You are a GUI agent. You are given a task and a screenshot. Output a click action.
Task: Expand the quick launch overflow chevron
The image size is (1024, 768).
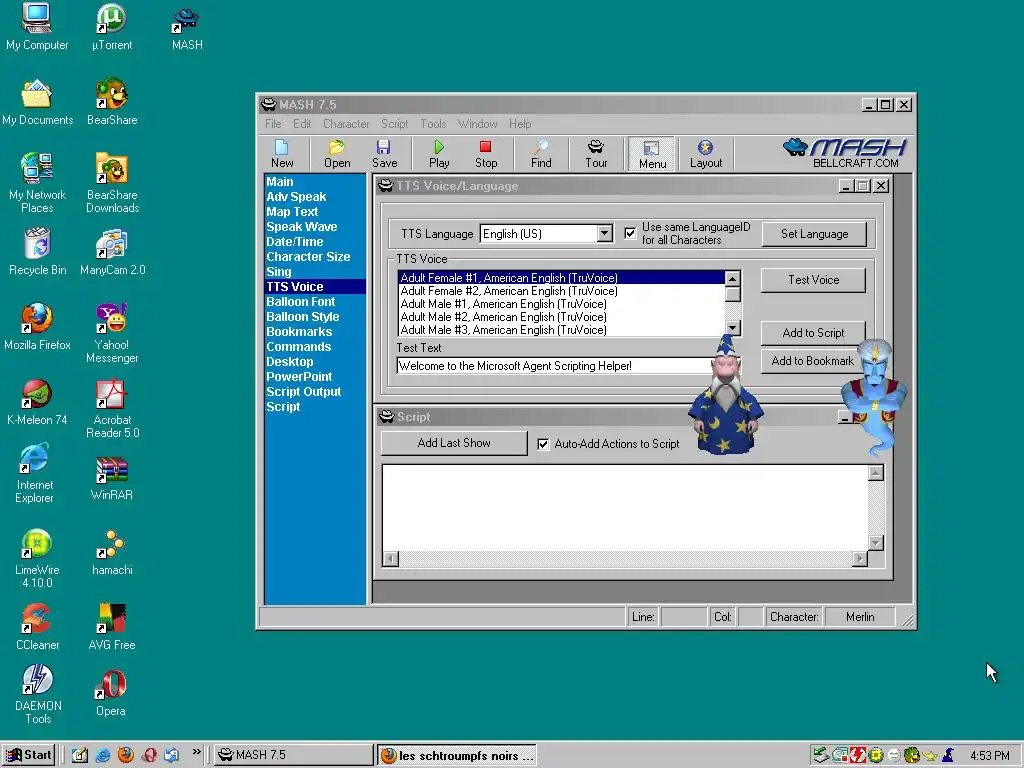tap(196, 753)
